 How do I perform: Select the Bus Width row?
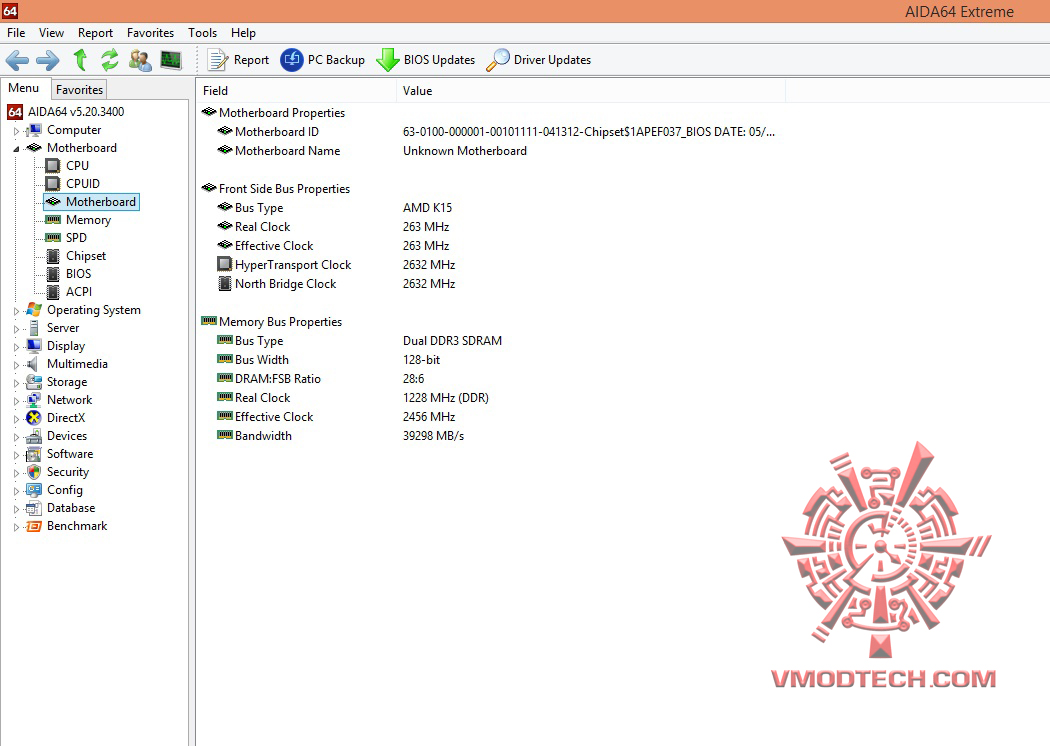click(328, 360)
